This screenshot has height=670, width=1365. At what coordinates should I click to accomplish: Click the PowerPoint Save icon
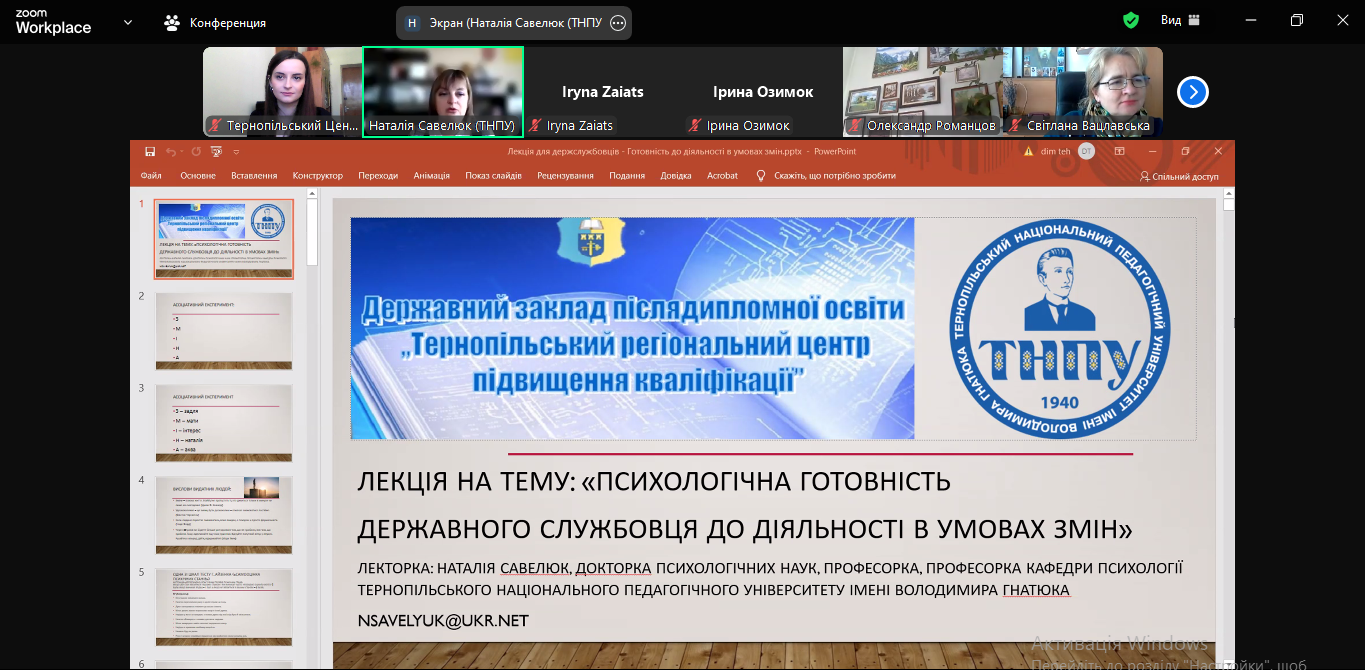pos(150,152)
